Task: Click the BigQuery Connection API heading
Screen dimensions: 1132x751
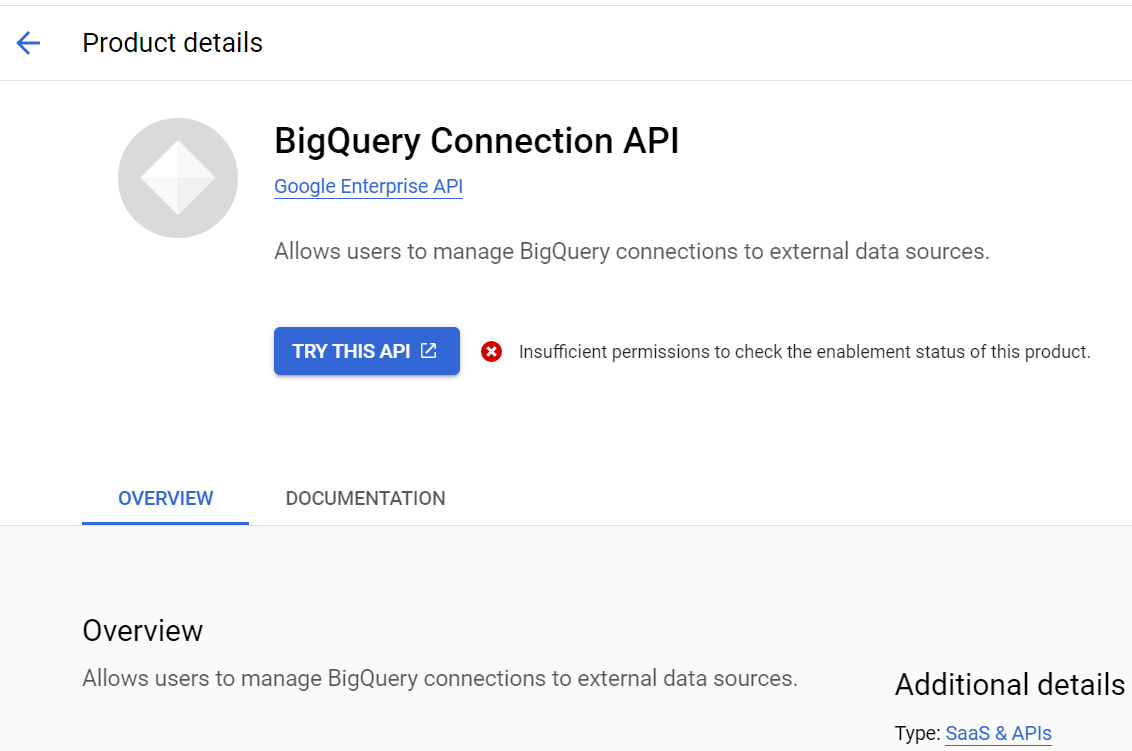Action: click(x=476, y=141)
